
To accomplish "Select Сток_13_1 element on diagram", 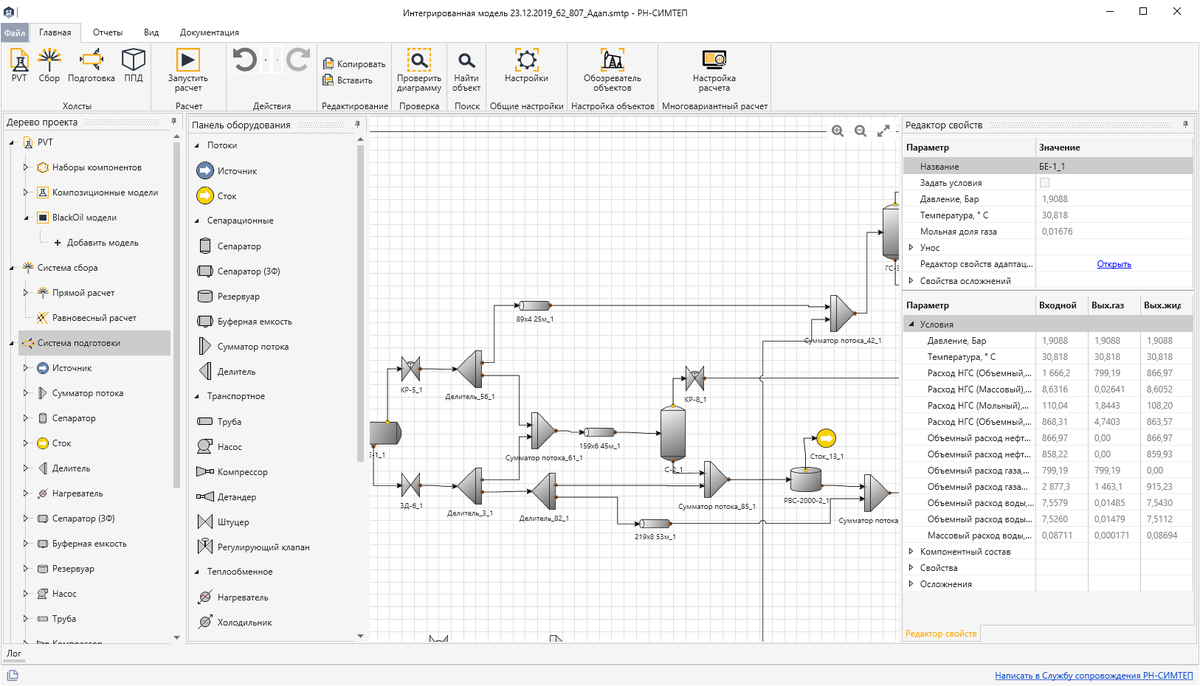I will (826, 439).
